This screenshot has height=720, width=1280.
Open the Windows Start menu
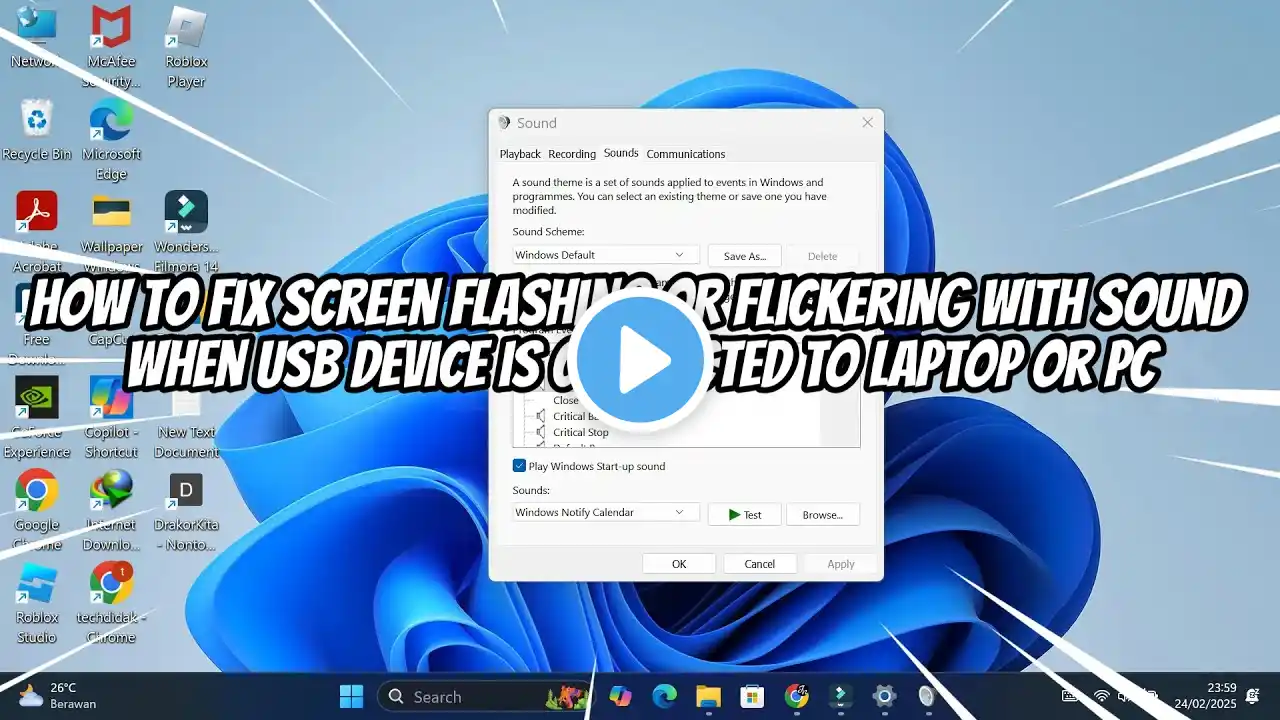click(x=352, y=696)
